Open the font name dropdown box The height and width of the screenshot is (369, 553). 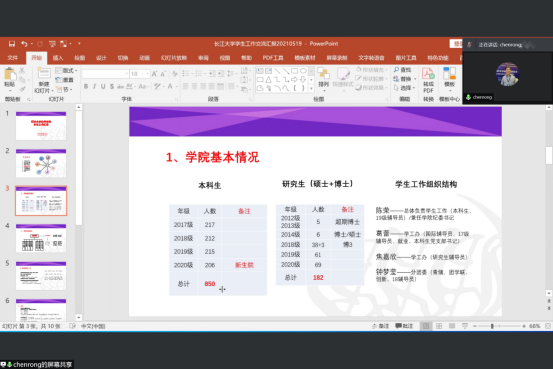pos(105,74)
